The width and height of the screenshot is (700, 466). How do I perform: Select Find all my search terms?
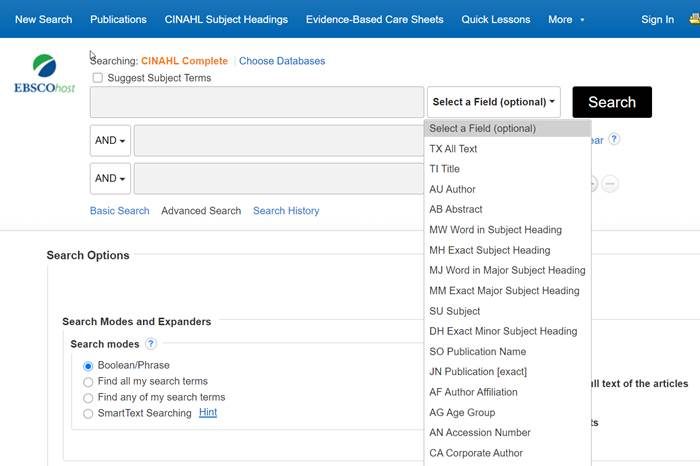[x=88, y=382]
